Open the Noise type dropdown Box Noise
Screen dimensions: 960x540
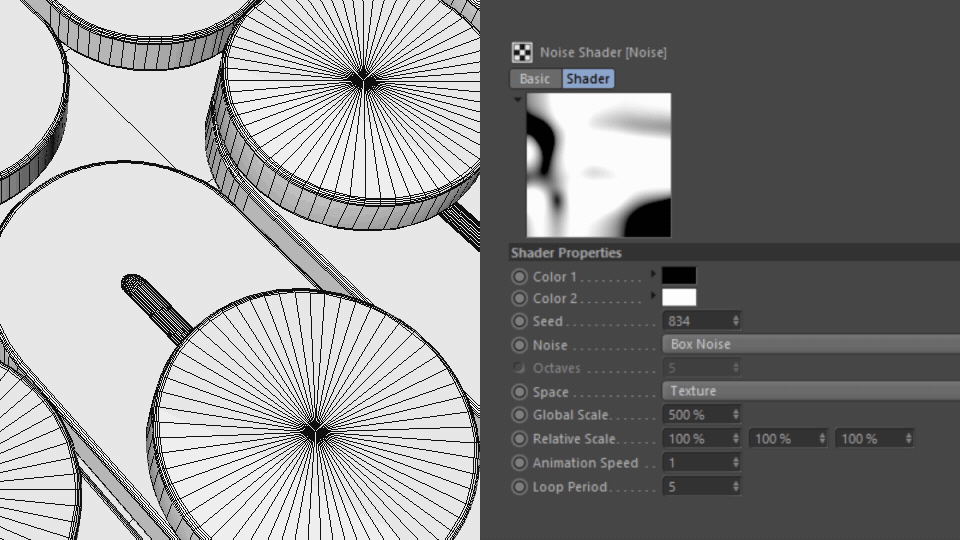click(811, 344)
